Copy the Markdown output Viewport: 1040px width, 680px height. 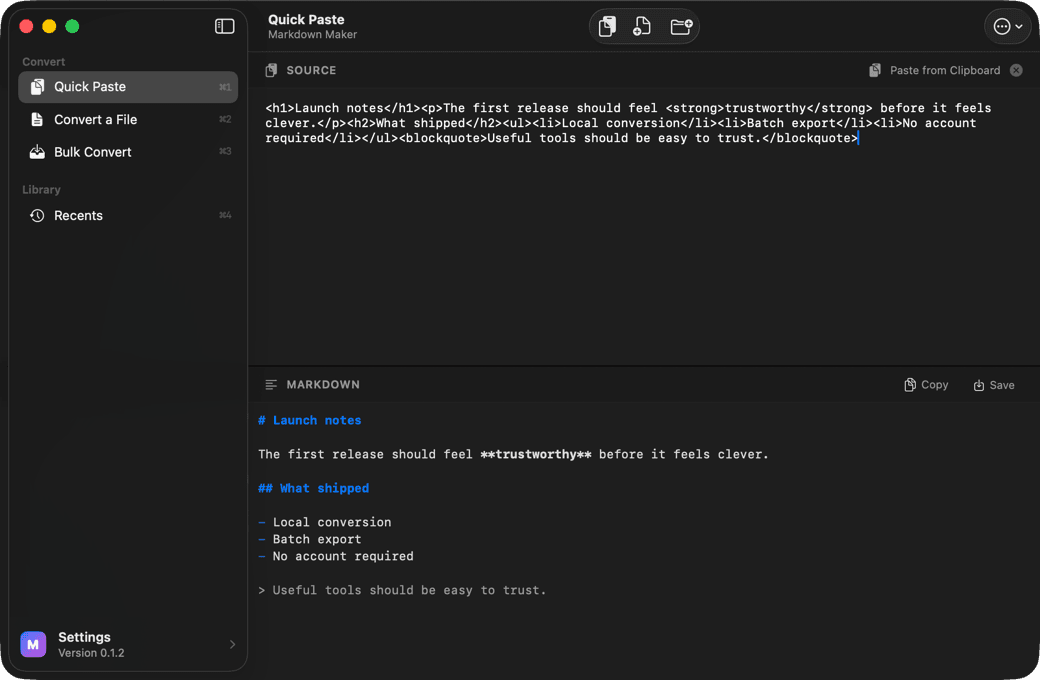[926, 385]
